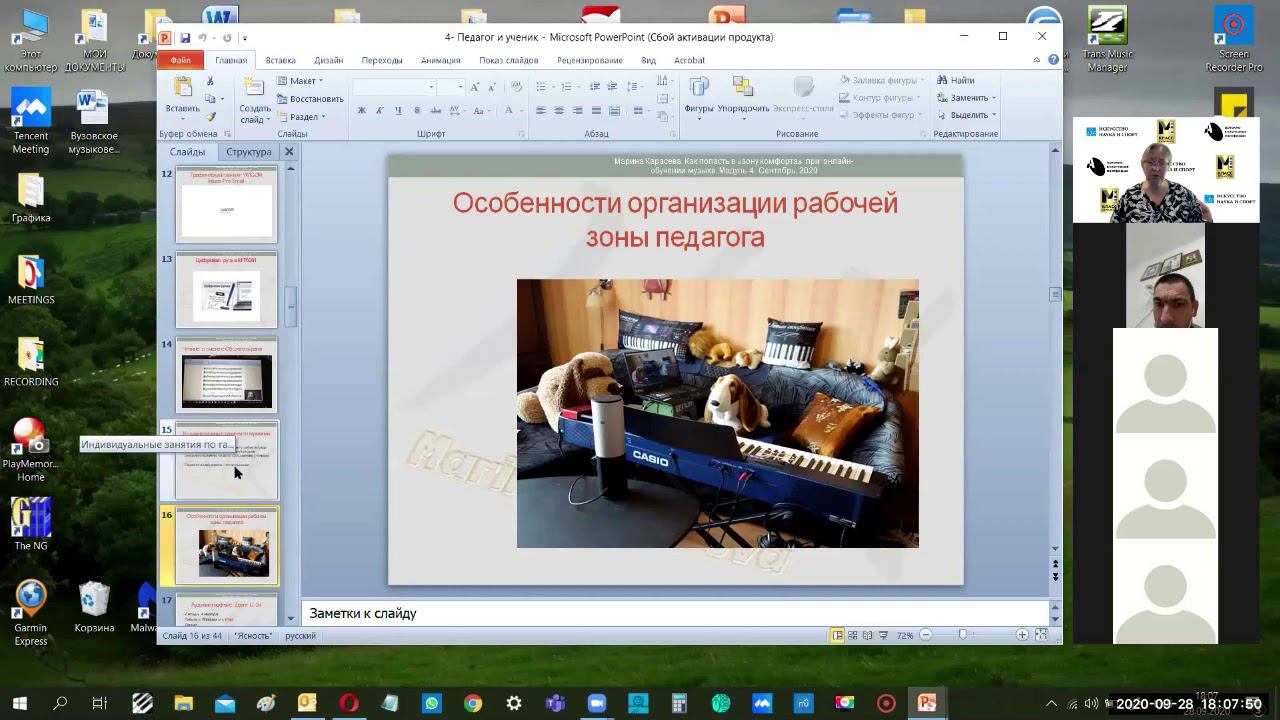Align paragraph text left
1280x720 pixels.
[540, 110]
